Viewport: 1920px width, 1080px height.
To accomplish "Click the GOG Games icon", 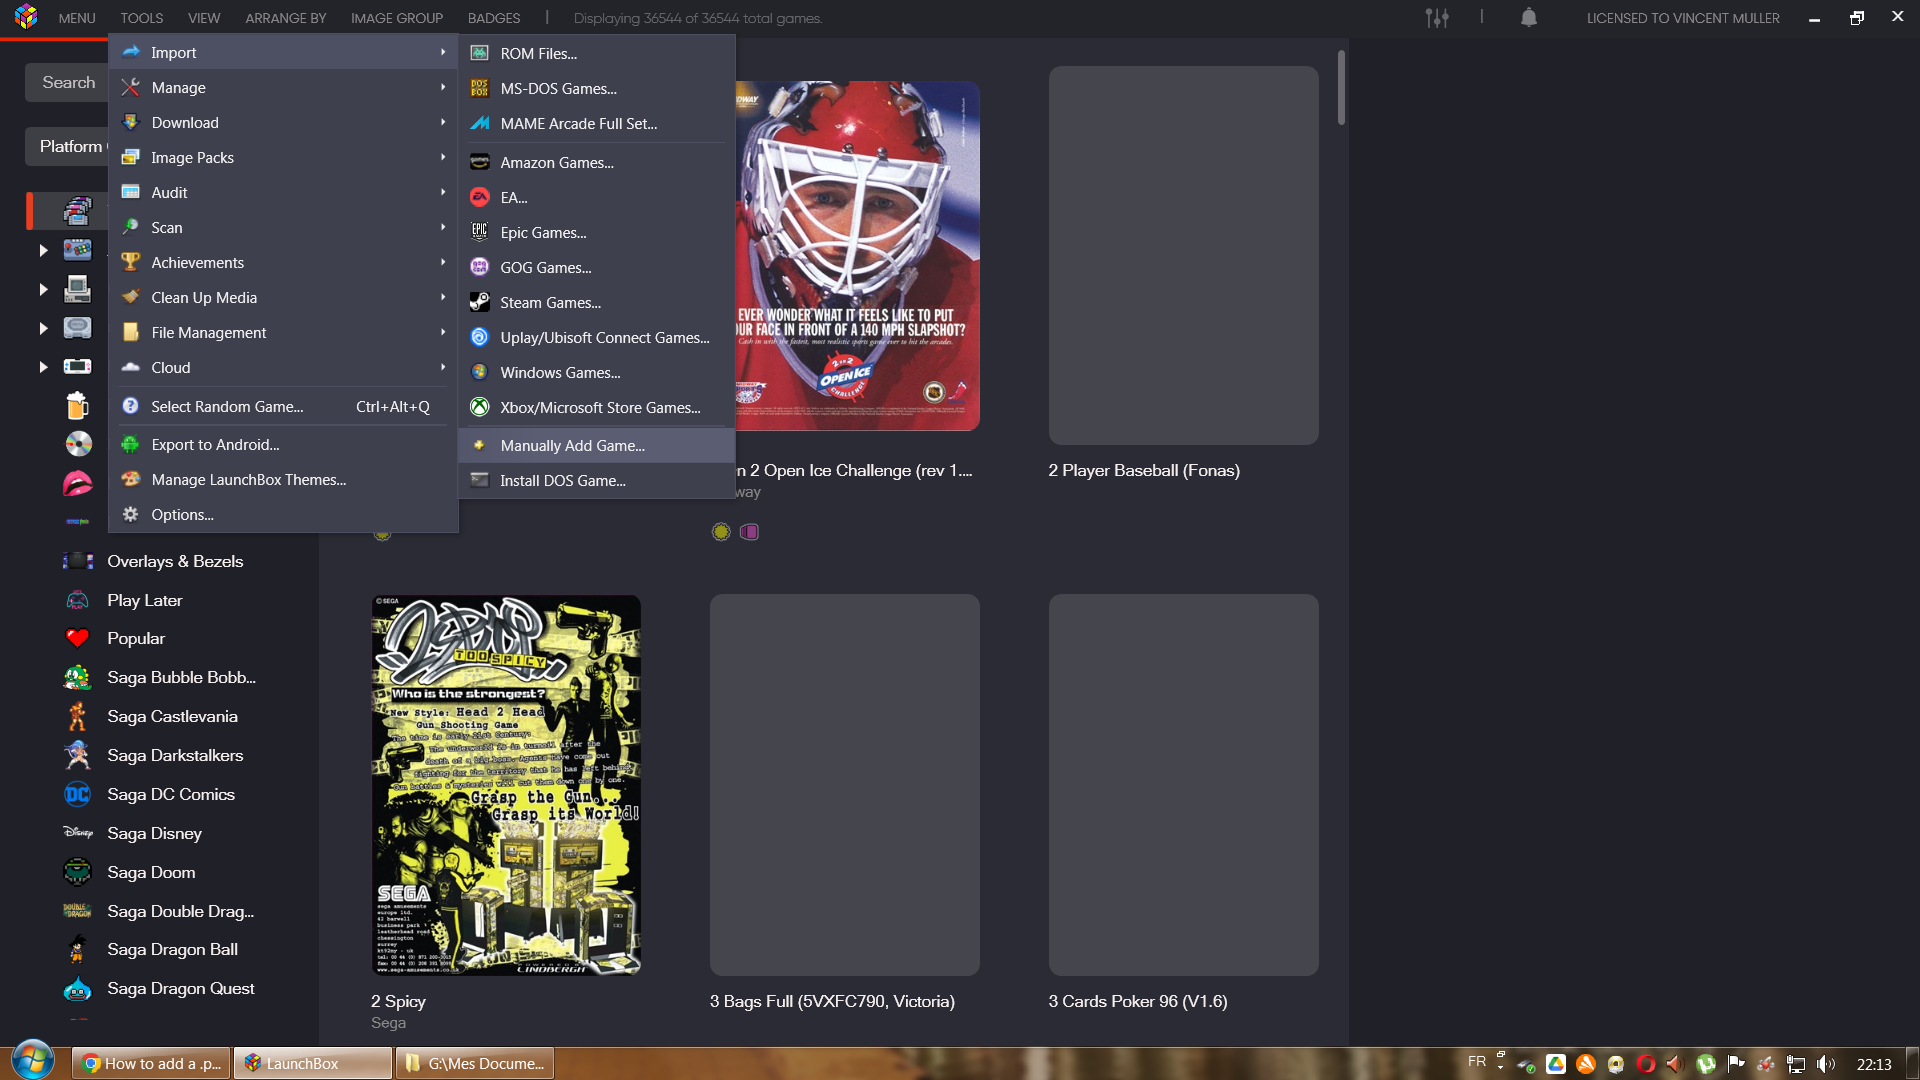I will click(480, 267).
